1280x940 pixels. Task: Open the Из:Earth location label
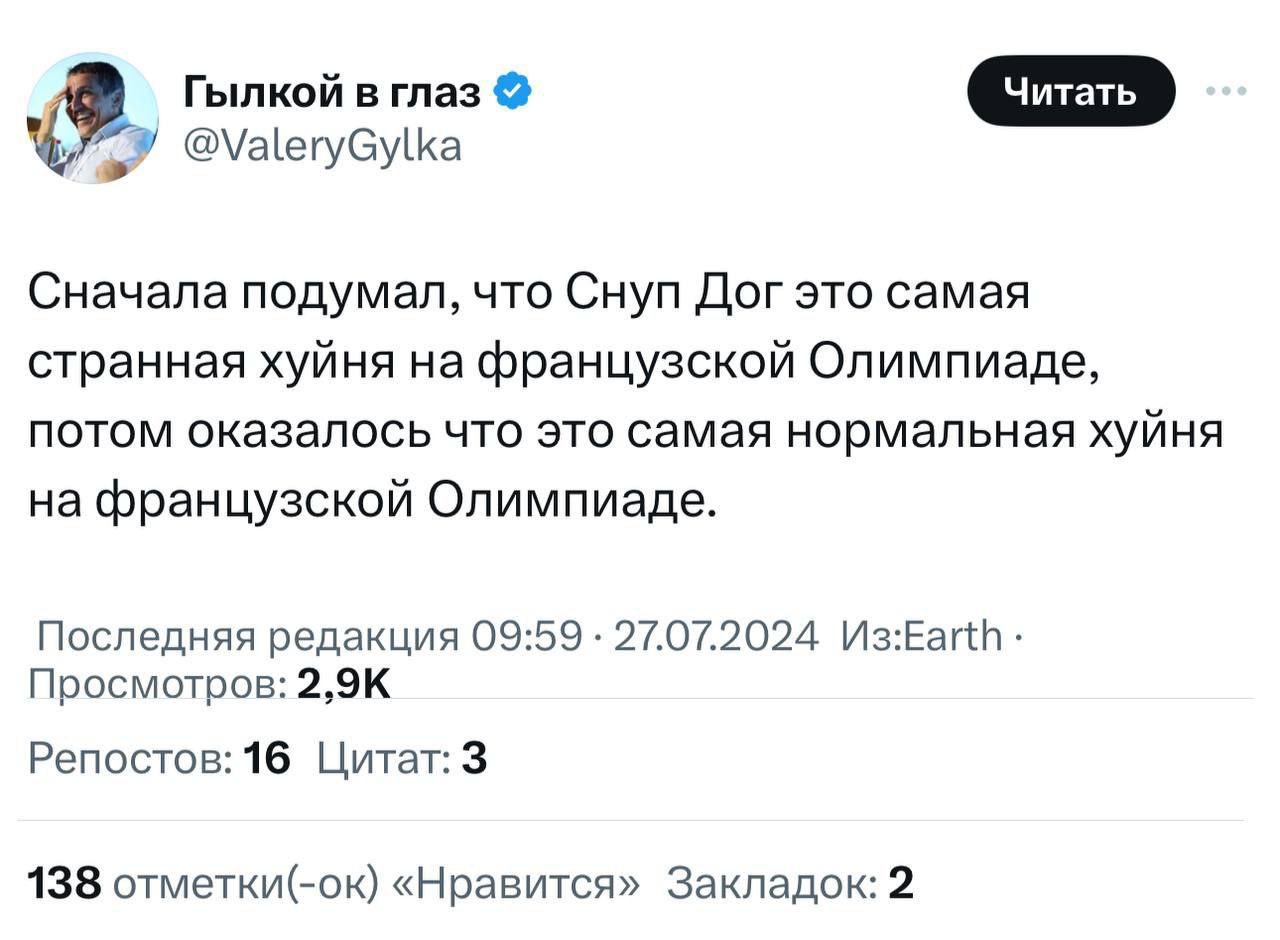921,635
